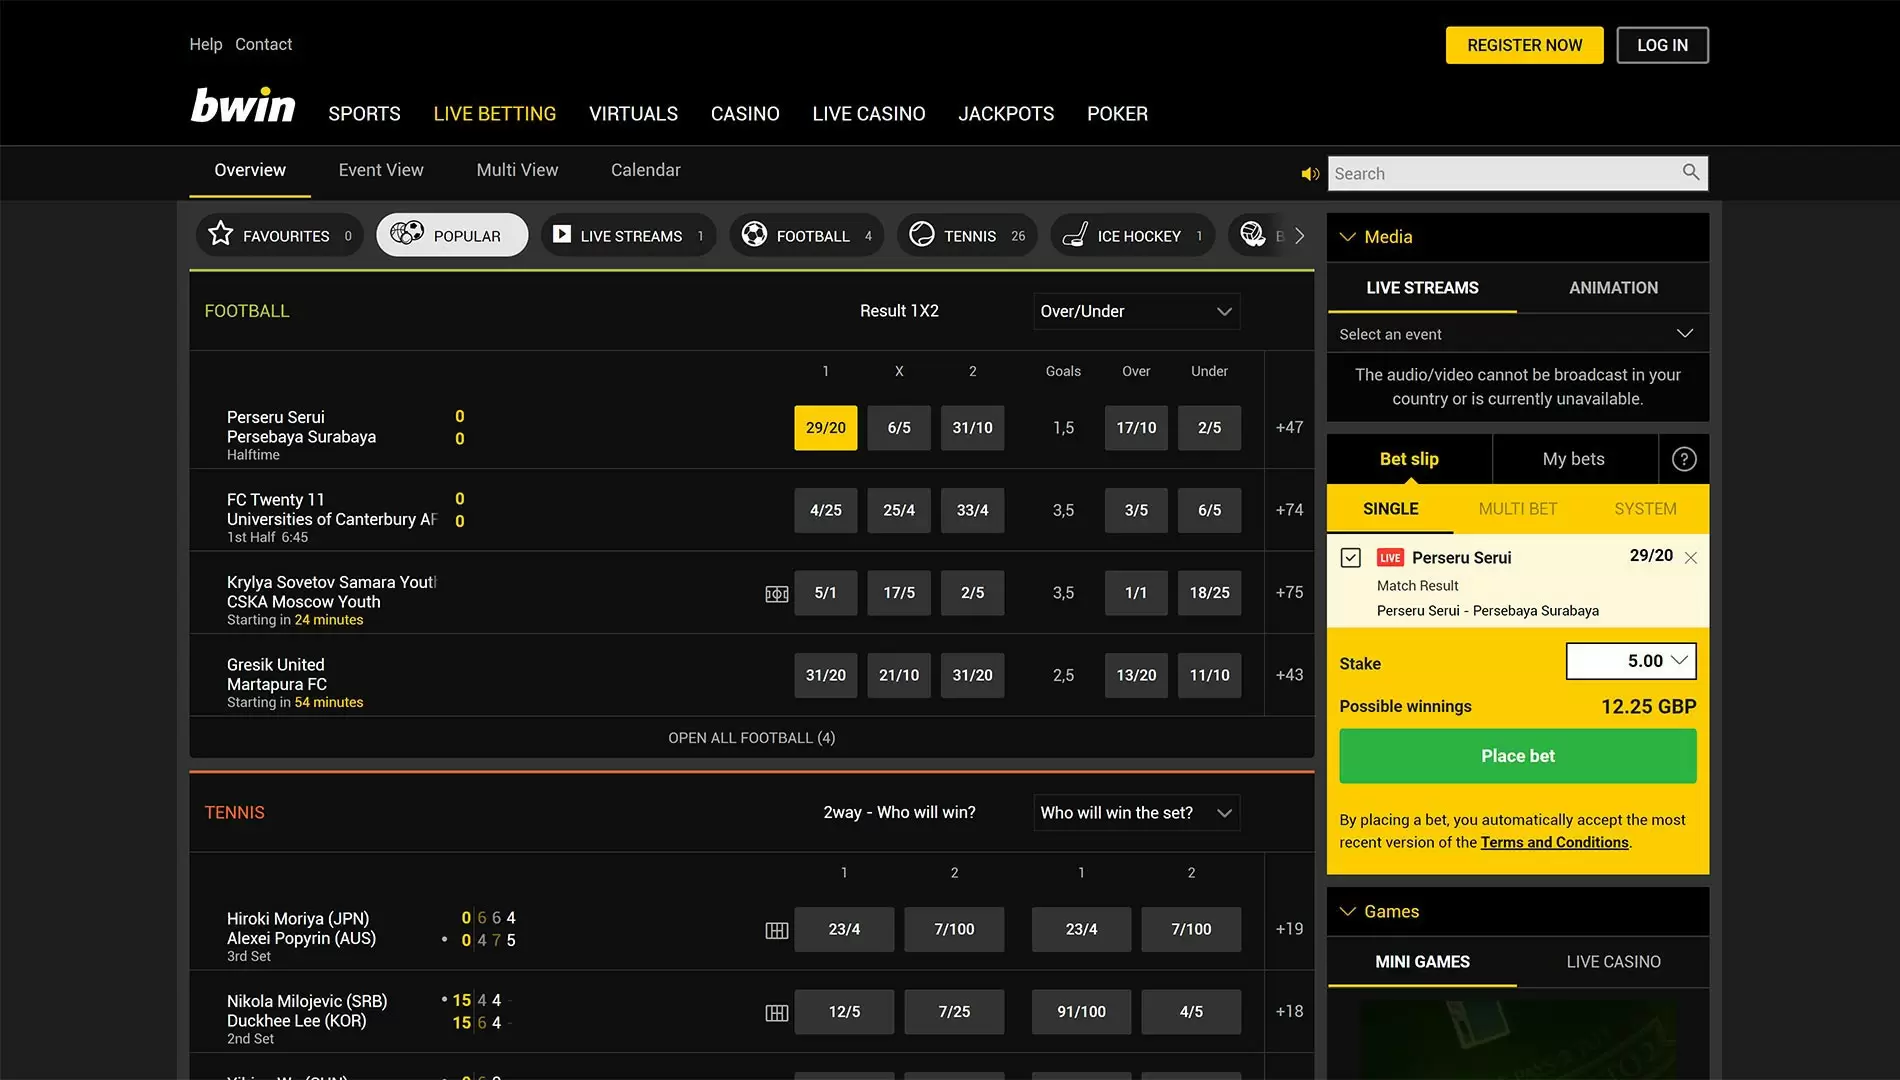Image resolution: width=1900 pixels, height=1080 pixels.
Task: Open the Perseru Serui vs Persebaya match
Action: 301,427
